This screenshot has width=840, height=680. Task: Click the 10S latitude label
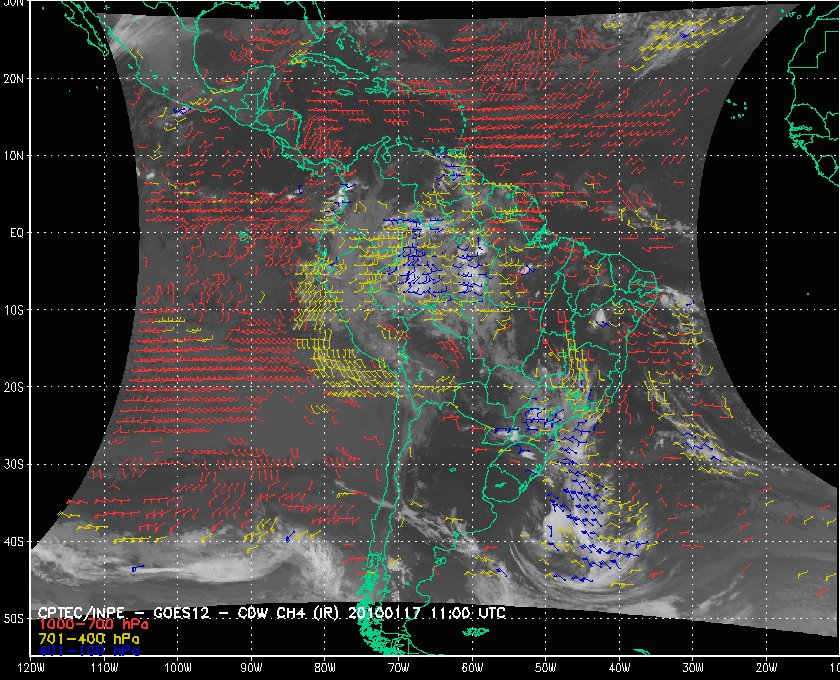14,310
